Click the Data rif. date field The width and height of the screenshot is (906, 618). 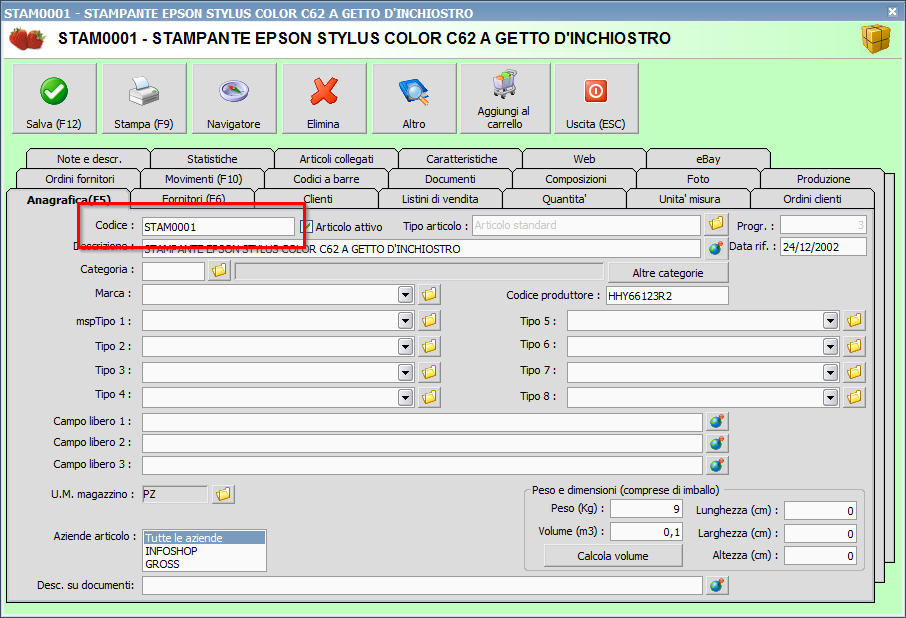click(823, 247)
